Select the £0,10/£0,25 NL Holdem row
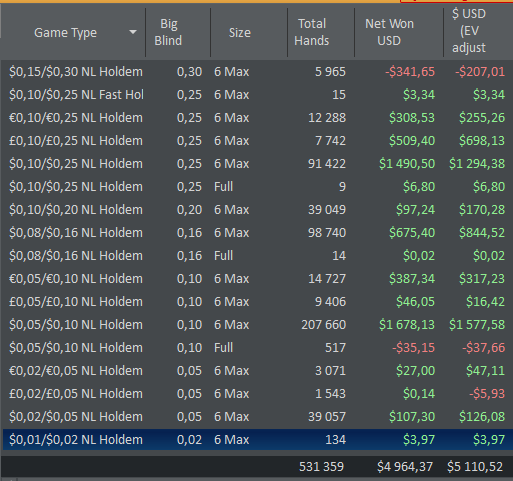513x481 pixels. pyautogui.click(x=257, y=141)
